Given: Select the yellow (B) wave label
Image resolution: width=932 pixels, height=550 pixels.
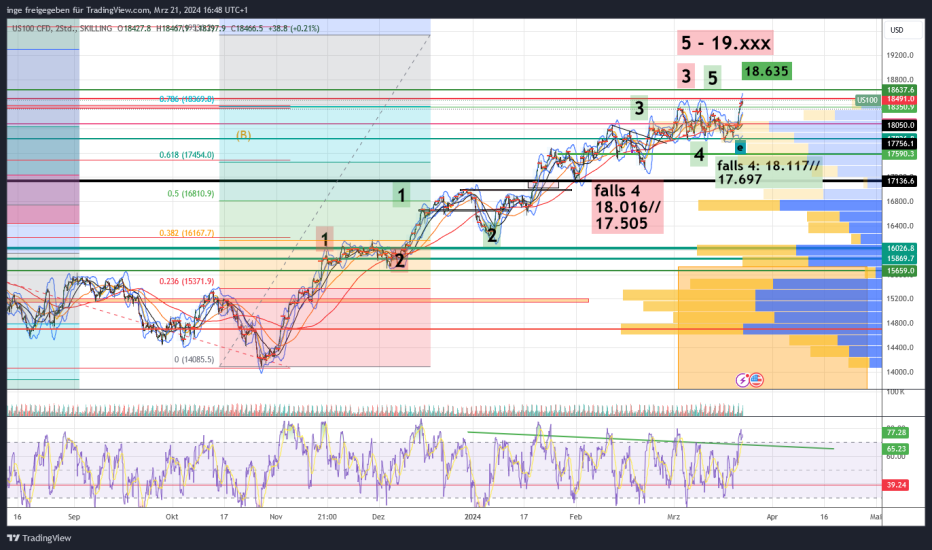Looking at the screenshot, I should pos(243,134).
